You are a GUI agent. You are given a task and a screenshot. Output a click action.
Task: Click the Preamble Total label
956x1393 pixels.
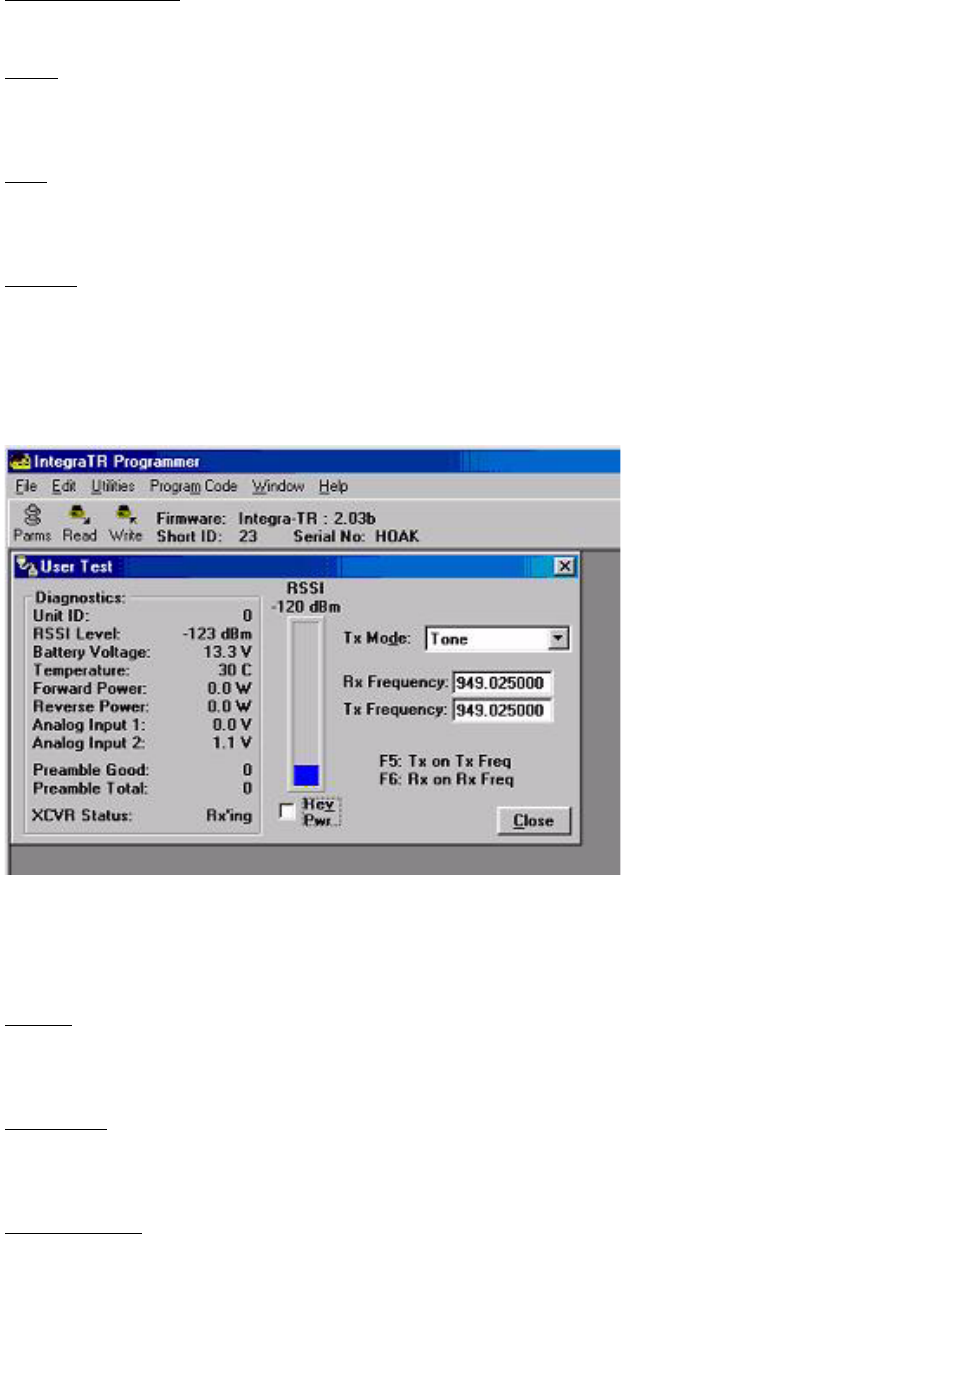(90, 788)
